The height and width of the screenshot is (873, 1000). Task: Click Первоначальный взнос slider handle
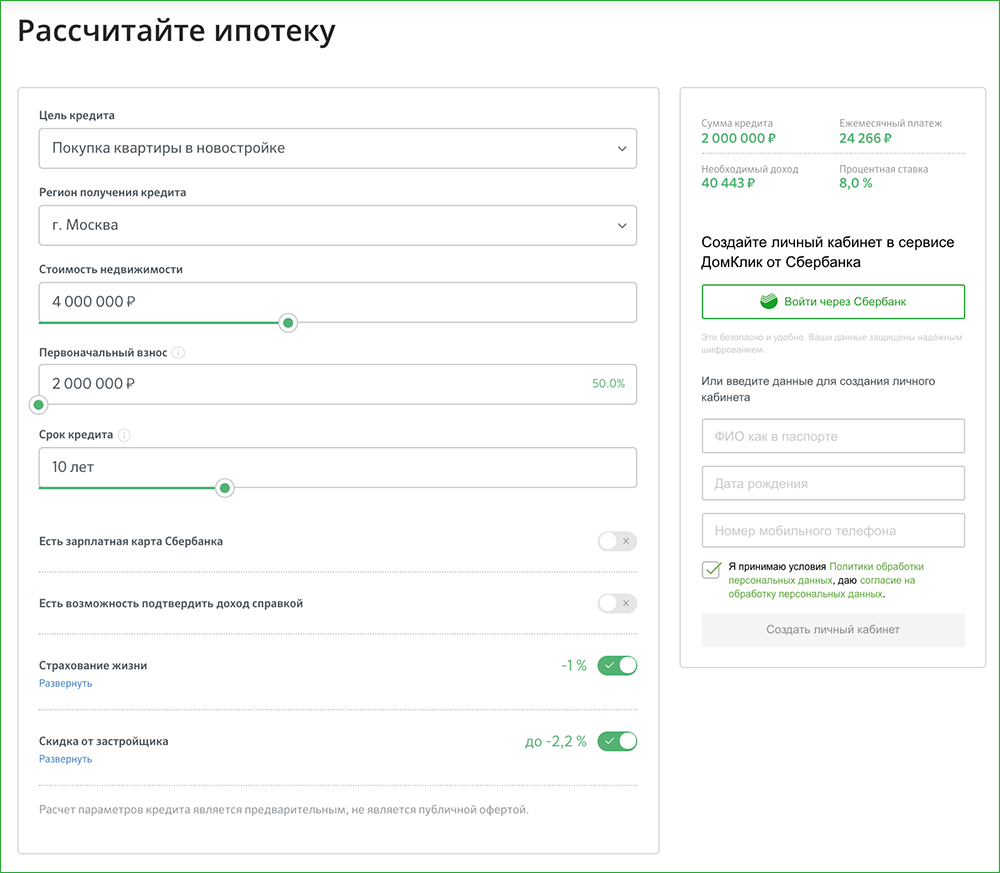point(39,405)
